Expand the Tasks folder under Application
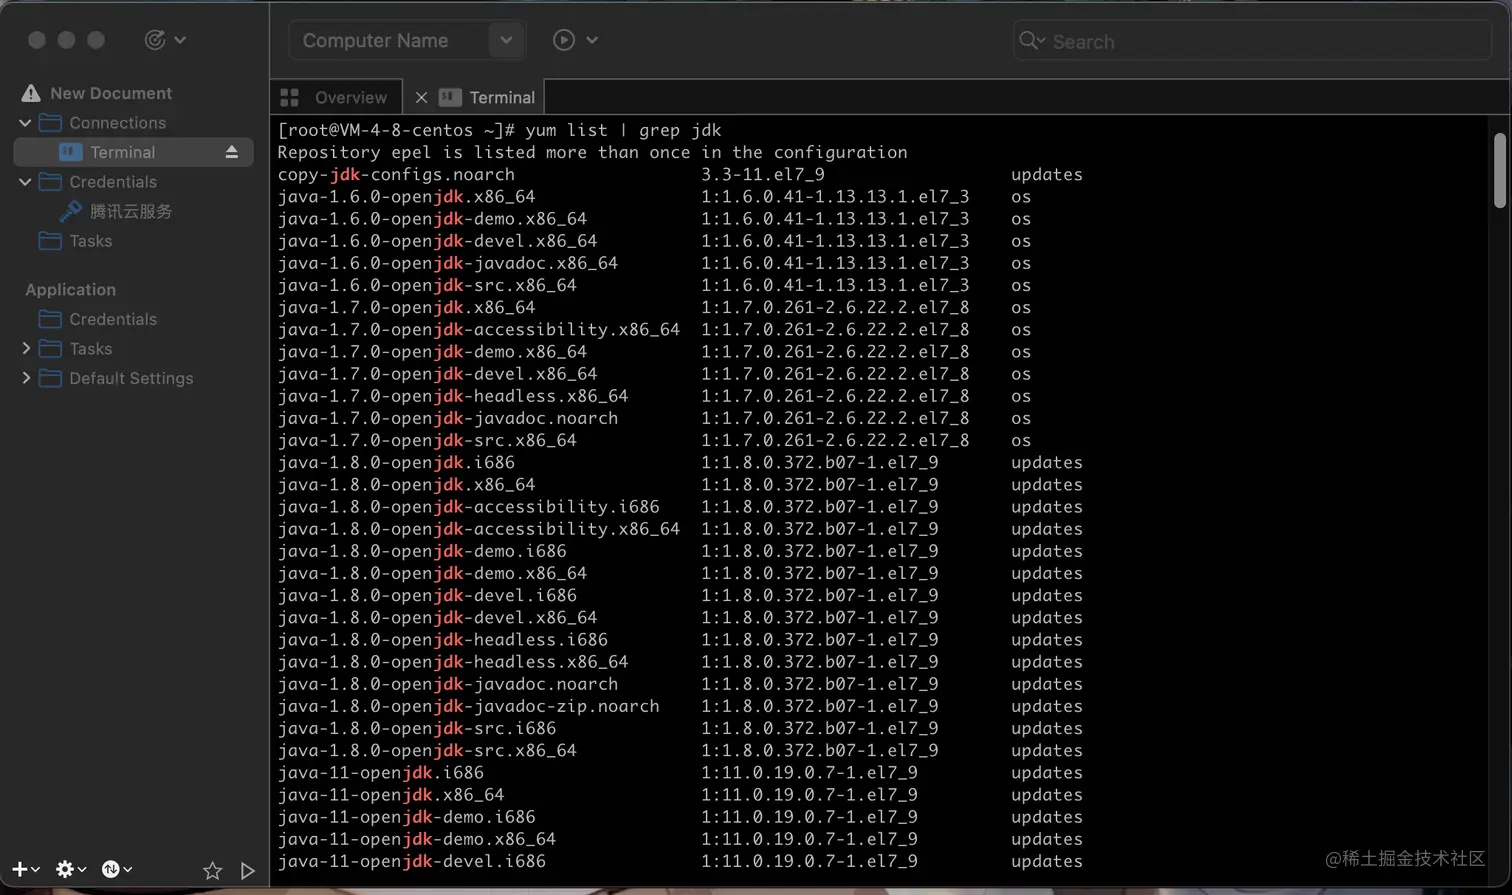Viewport: 1512px width, 895px height. click(26, 349)
